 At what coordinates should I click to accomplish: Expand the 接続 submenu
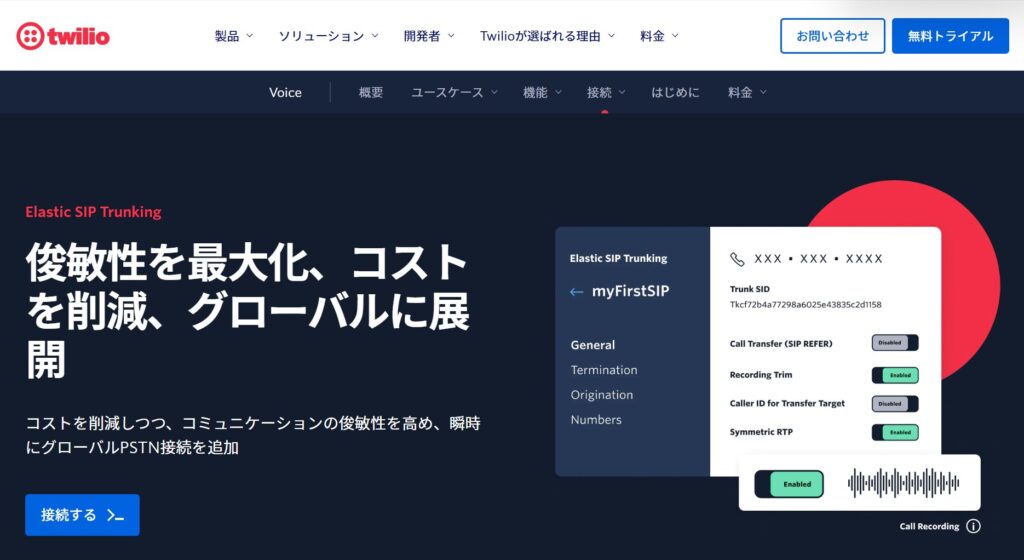606,93
